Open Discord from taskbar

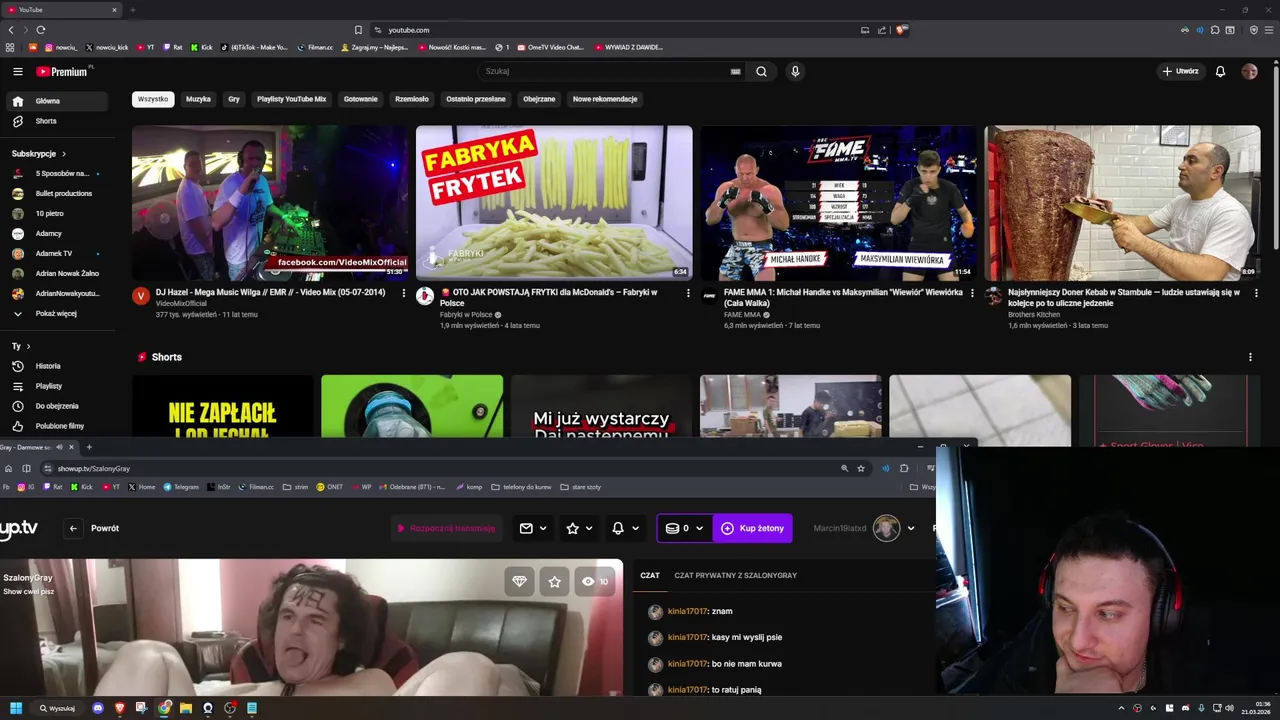(x=98, y=708)
